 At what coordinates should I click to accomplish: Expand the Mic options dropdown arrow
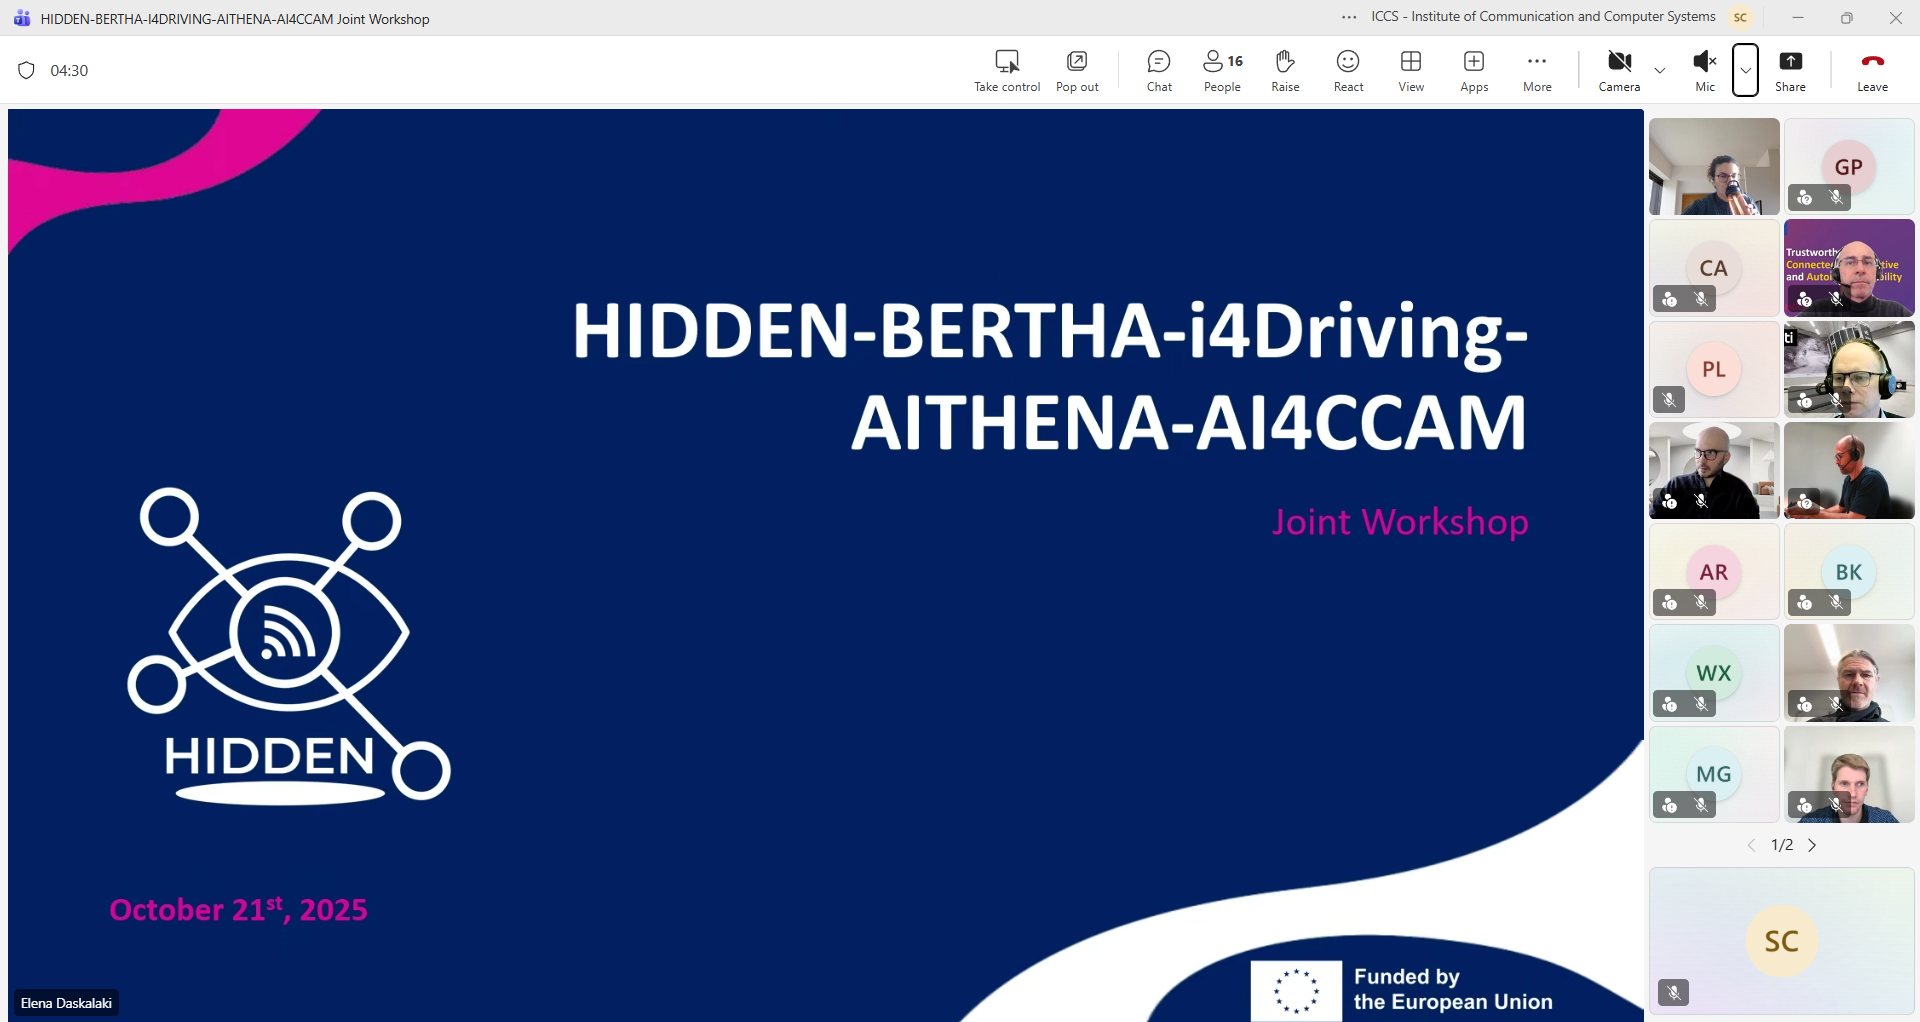(1745, 70)
